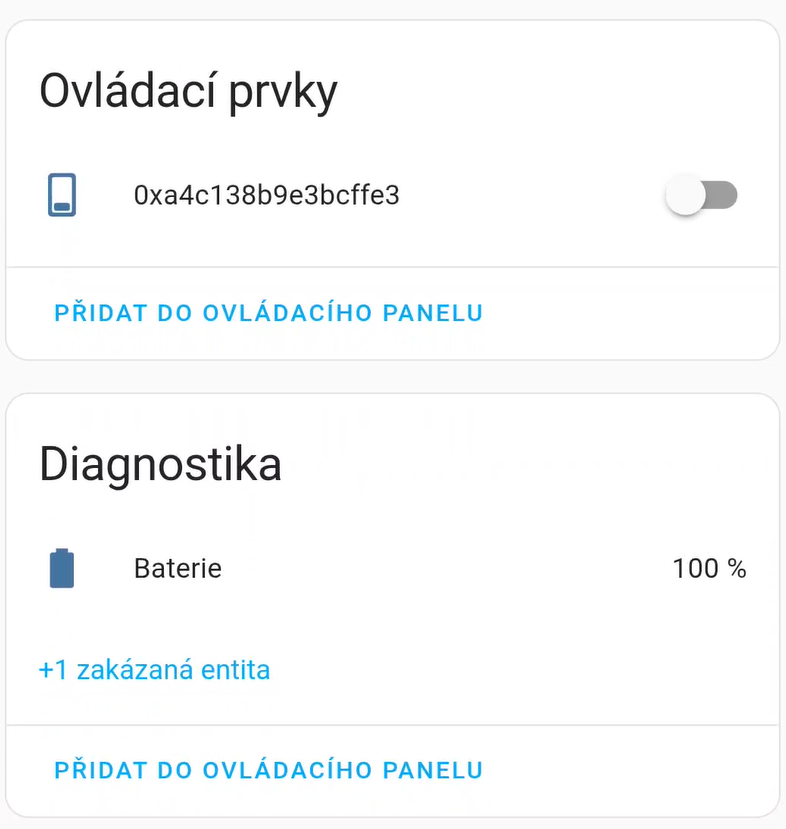Add the Diagnostika card to the dashboard
Screen dimensions: 786x829
268,770
